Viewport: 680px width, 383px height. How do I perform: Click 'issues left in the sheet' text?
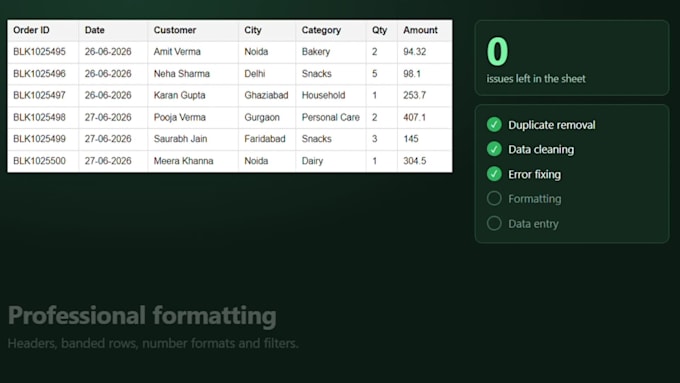click(x=536, y=79)
